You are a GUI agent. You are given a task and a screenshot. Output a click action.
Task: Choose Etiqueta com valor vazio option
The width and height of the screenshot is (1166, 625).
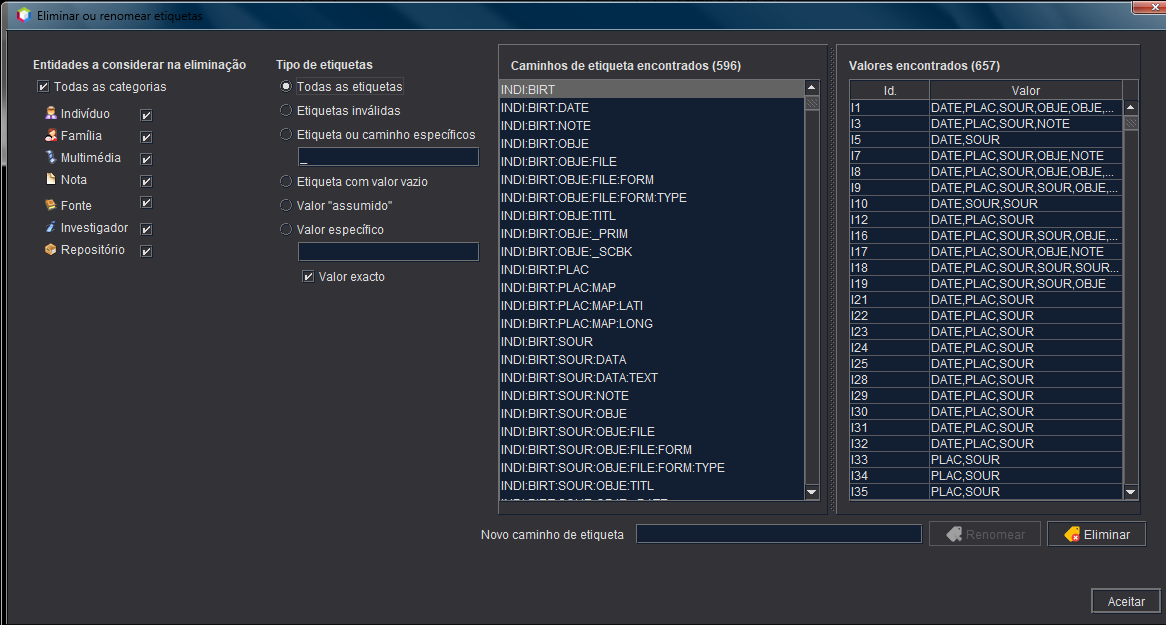coord(287,182)
